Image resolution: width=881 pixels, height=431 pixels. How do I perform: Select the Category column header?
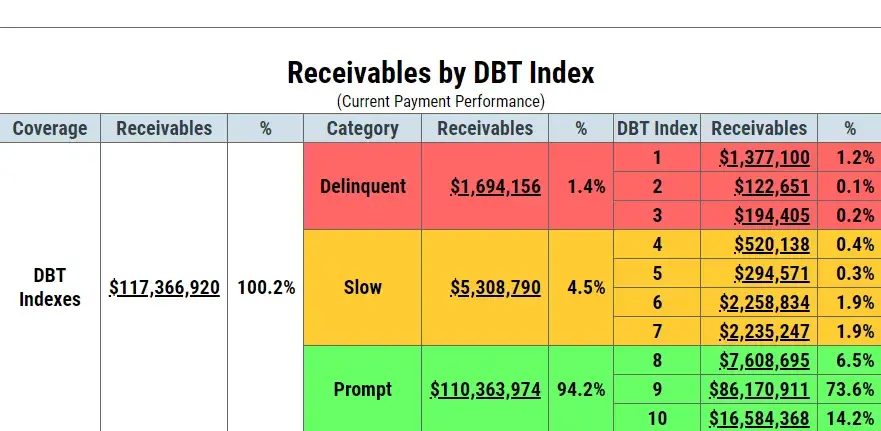tap(362, 128)
